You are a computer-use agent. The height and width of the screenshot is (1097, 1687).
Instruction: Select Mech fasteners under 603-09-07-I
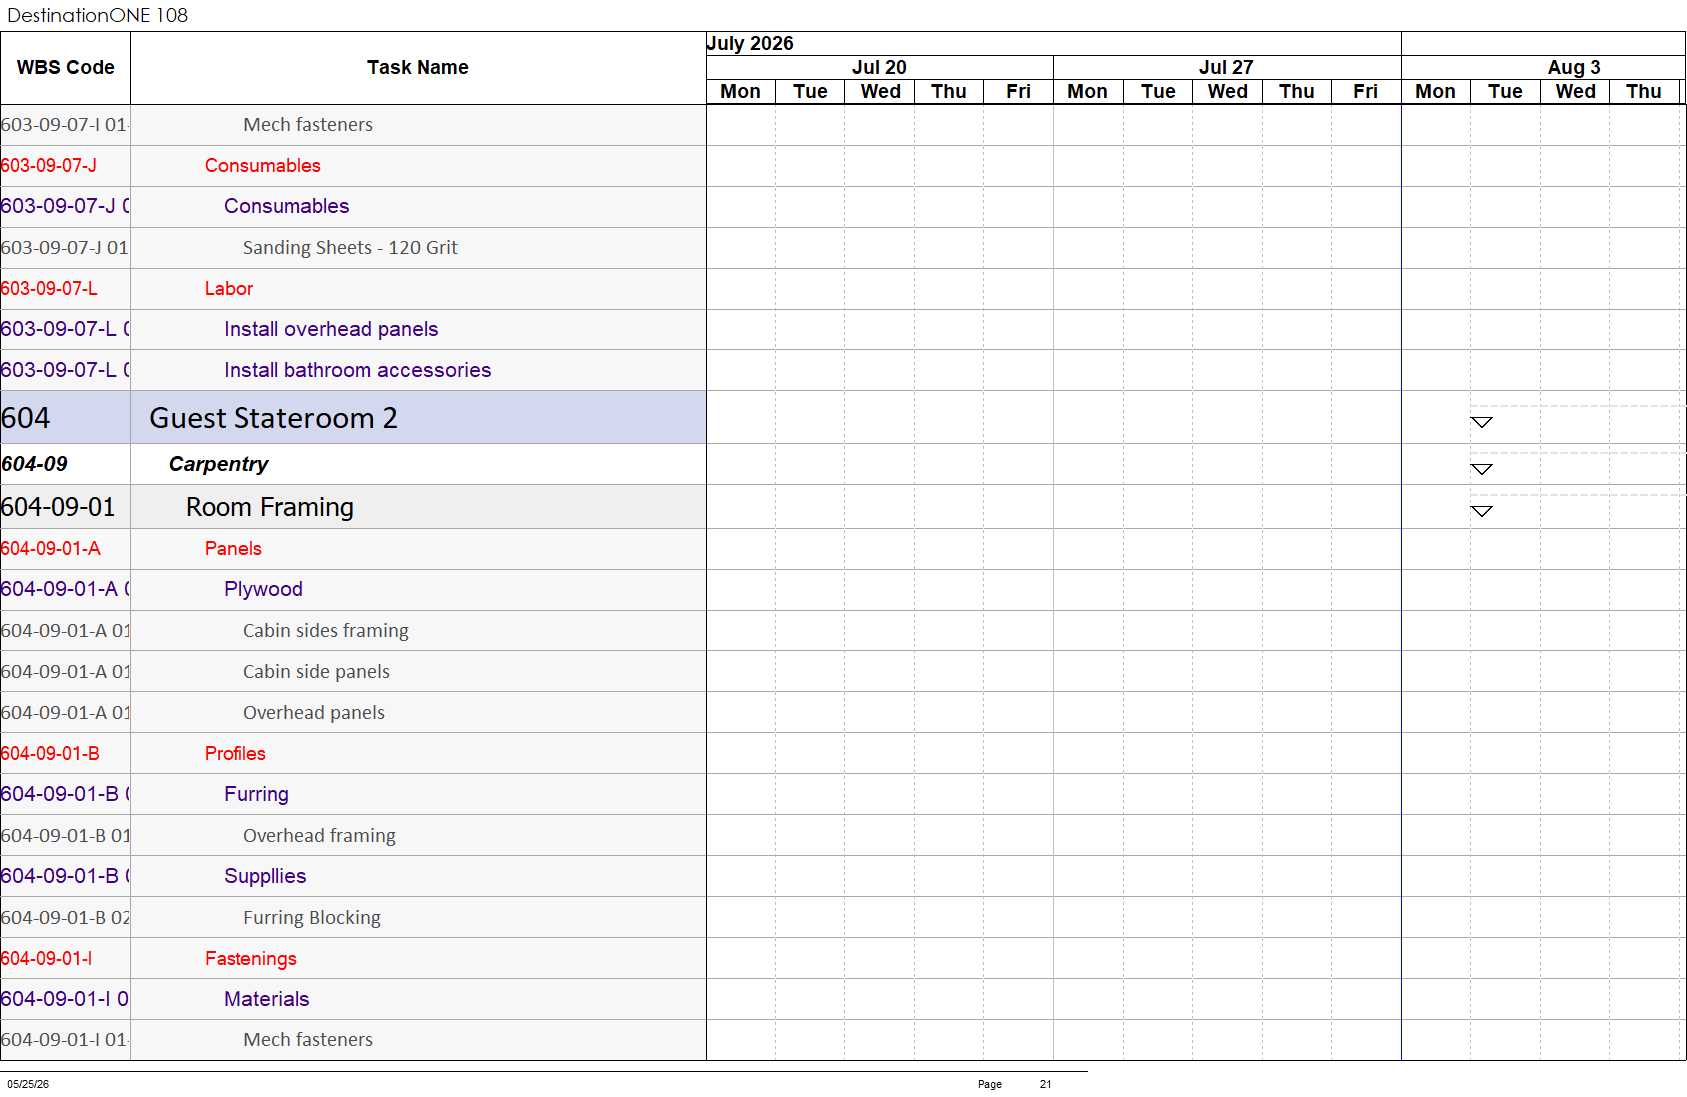coord(418,125)
